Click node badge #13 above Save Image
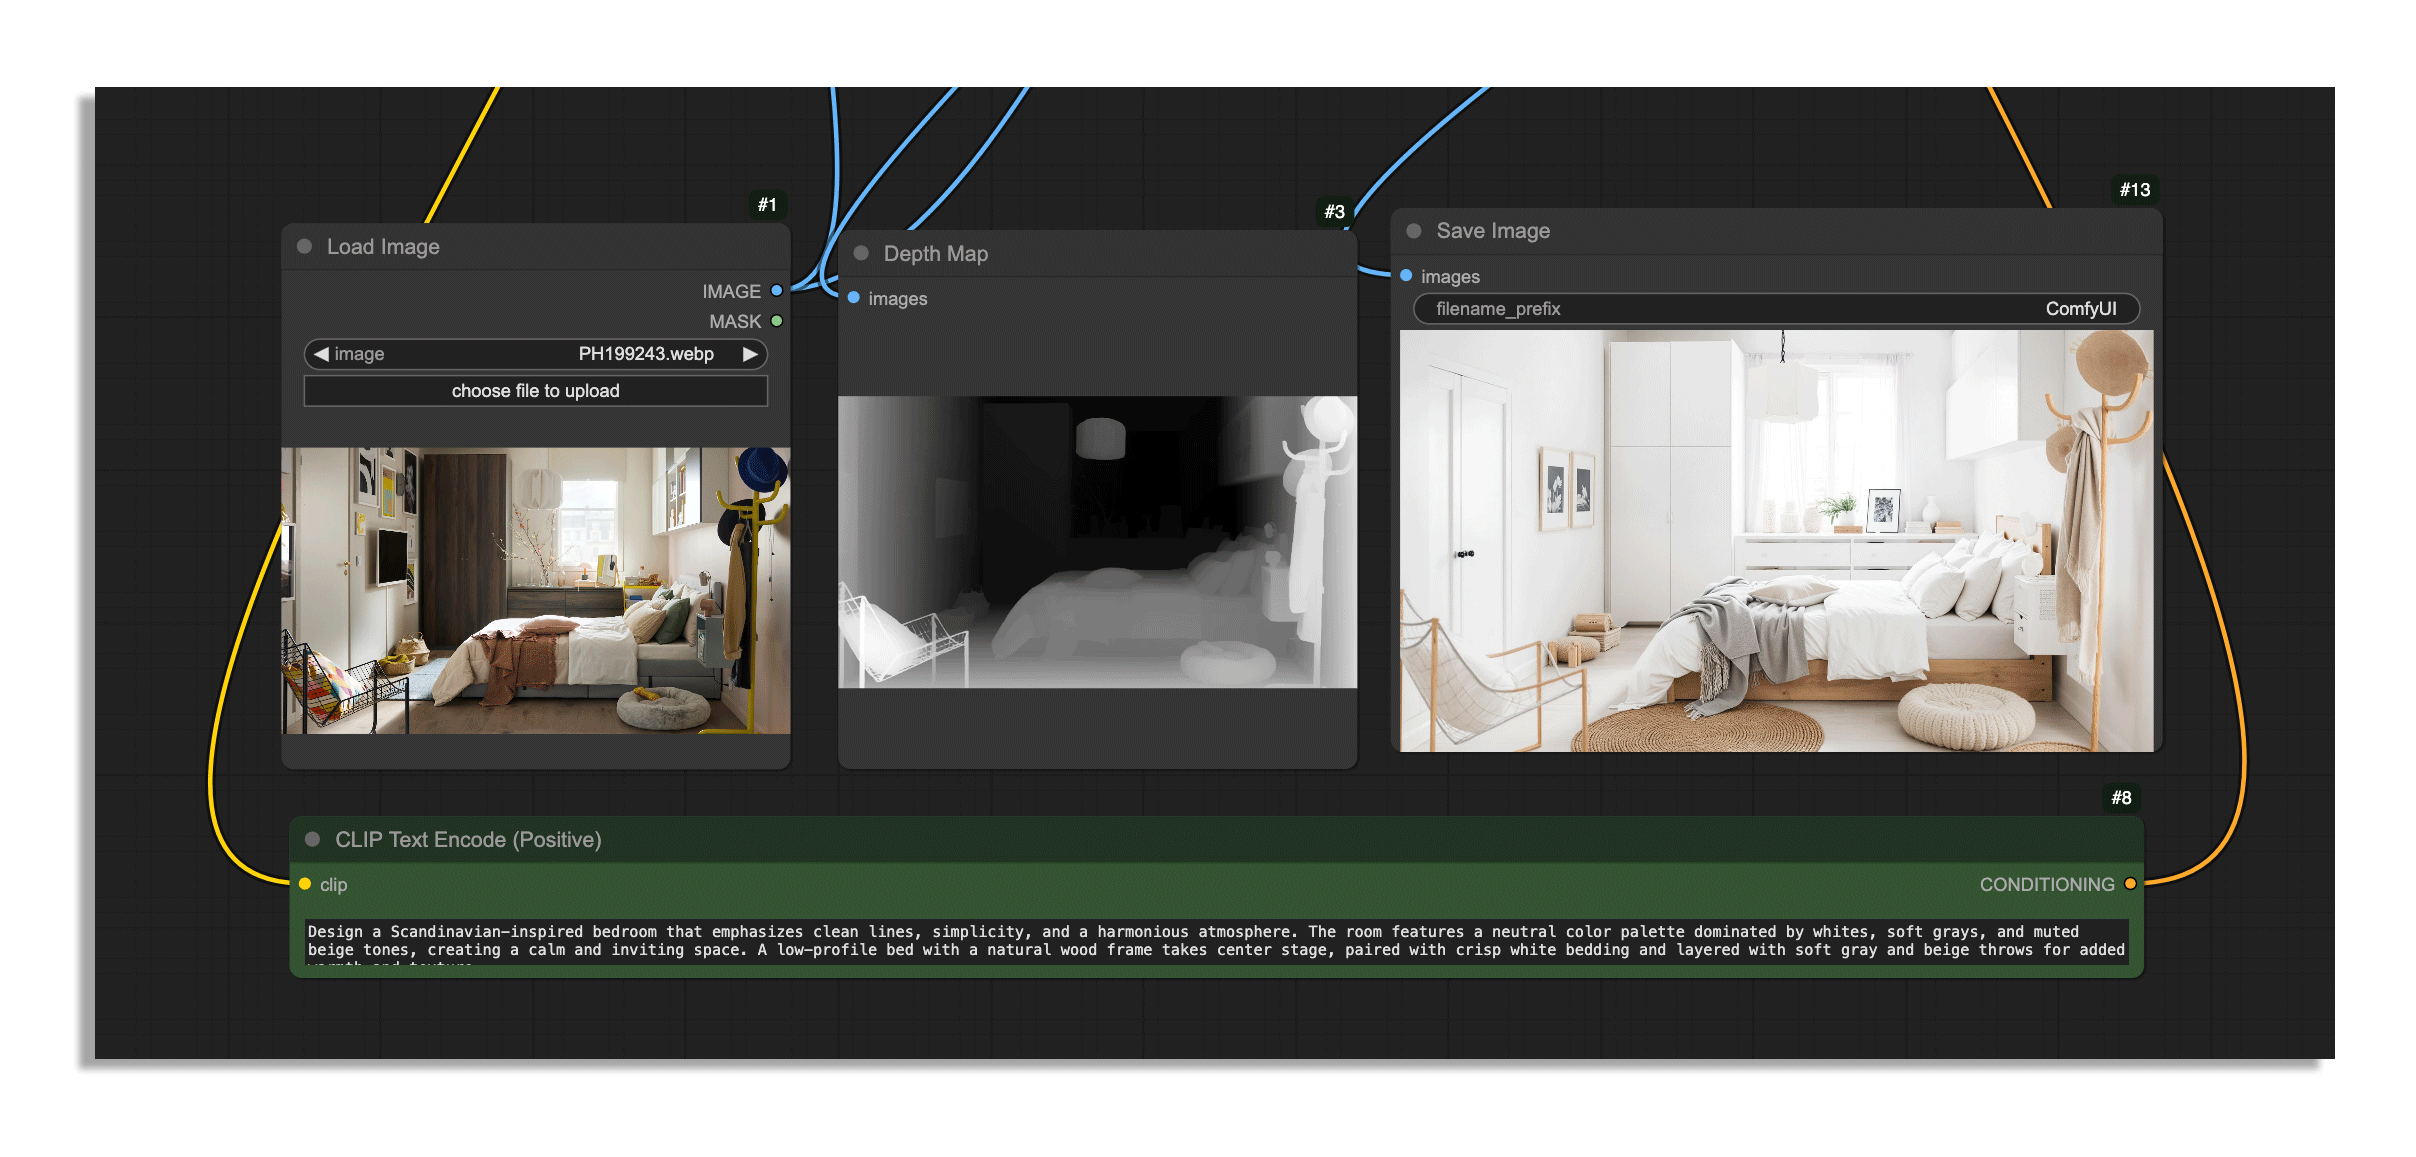 pyautogui.click(x=2134, y=190)
